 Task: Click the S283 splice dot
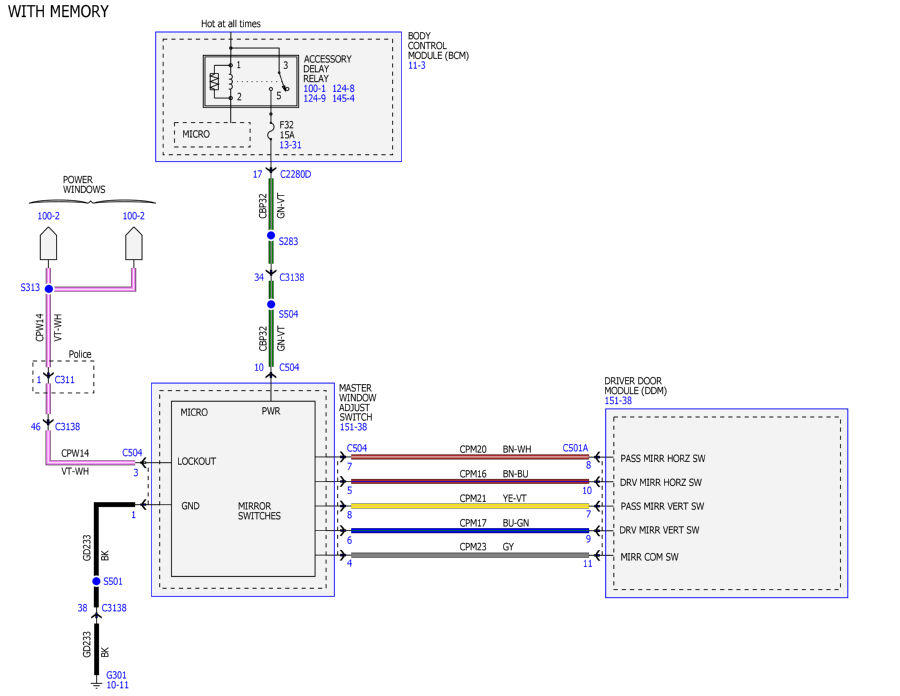coord(271,235)
